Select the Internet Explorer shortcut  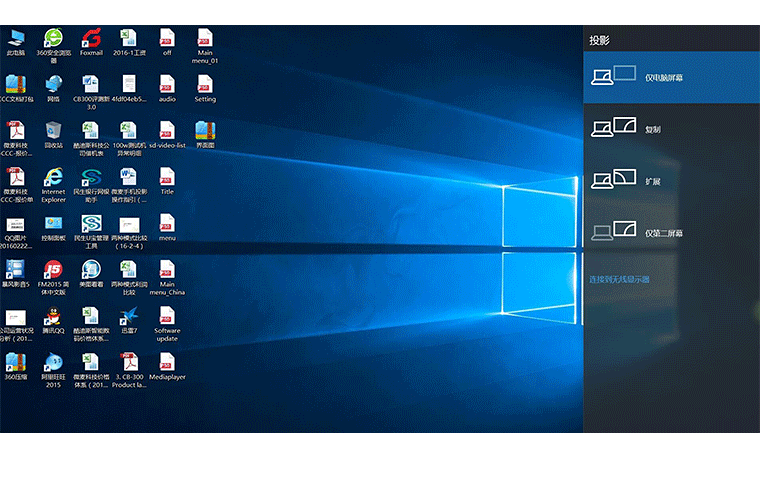pos(53,185)
